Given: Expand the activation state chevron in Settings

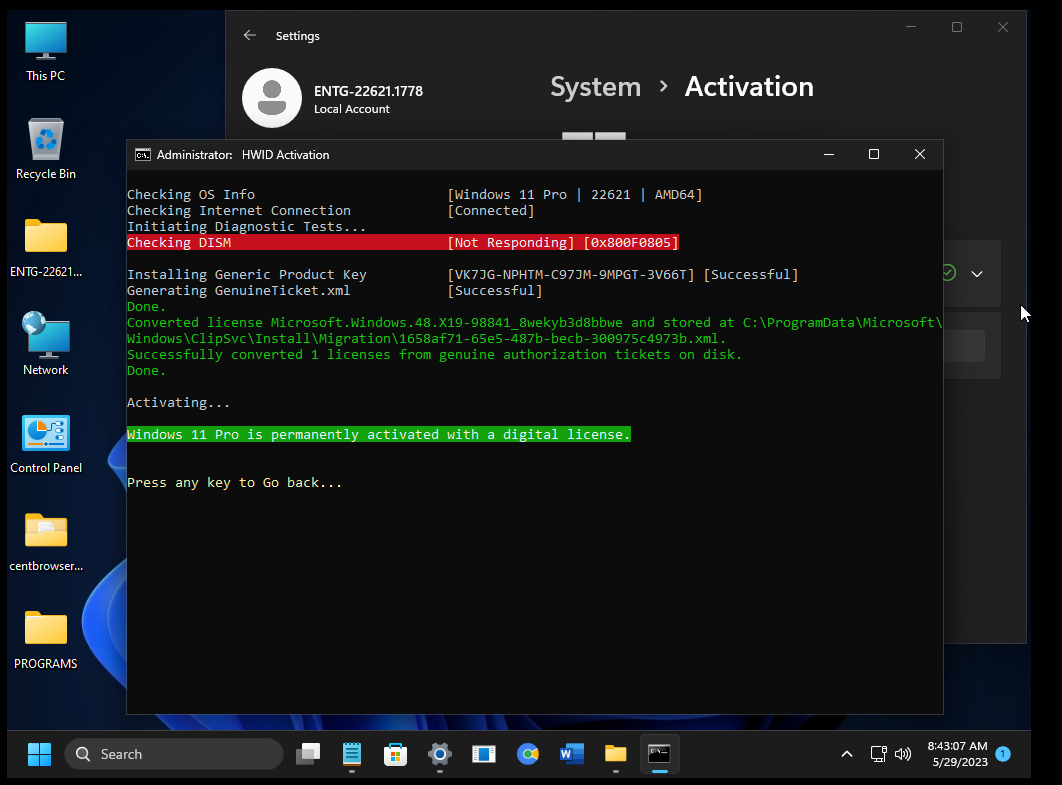Looking at the screenshot, I should coord(977,274).
